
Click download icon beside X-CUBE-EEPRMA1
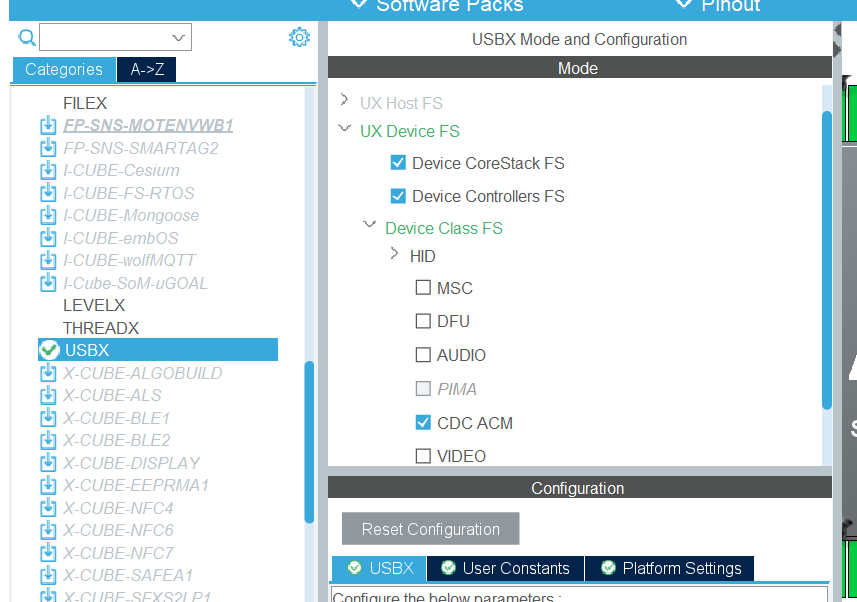pyautogui.click(x=48, y=485)
